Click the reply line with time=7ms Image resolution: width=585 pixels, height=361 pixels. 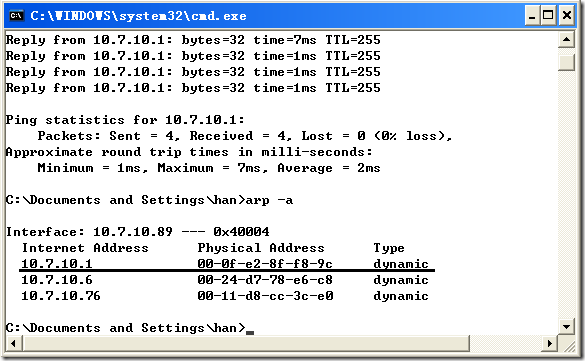coord(193,40)
